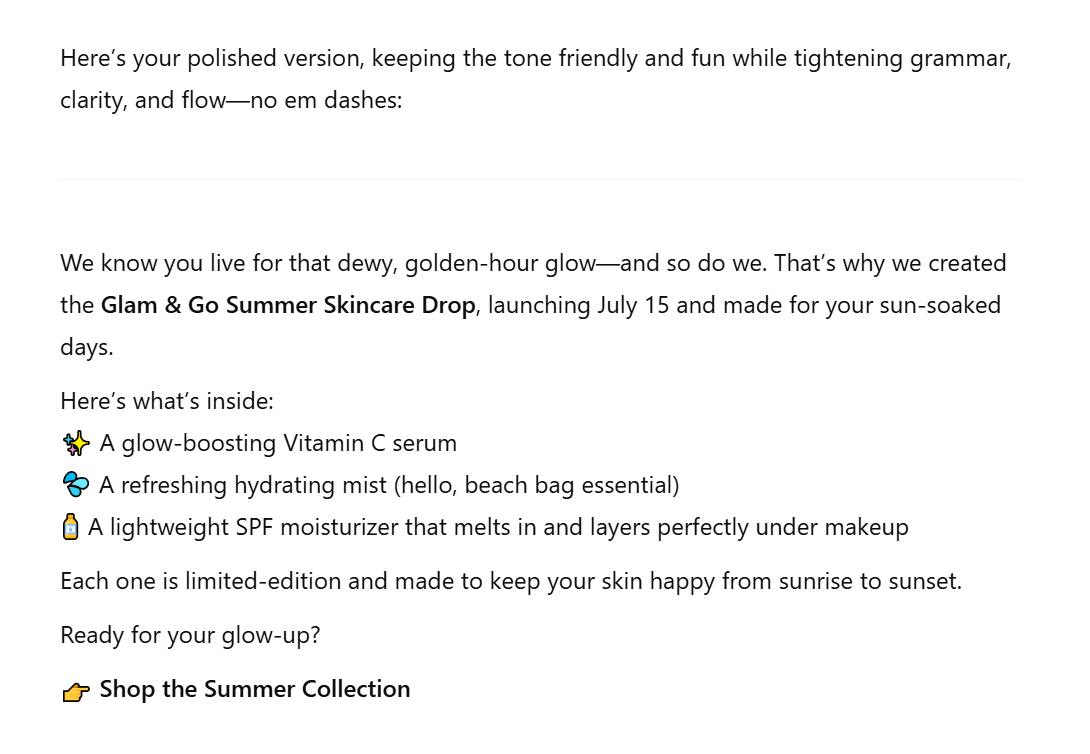The image size is (1090, 754).
Task: Click the 'Here's what's inside:' line
Action: coord(167,401)
